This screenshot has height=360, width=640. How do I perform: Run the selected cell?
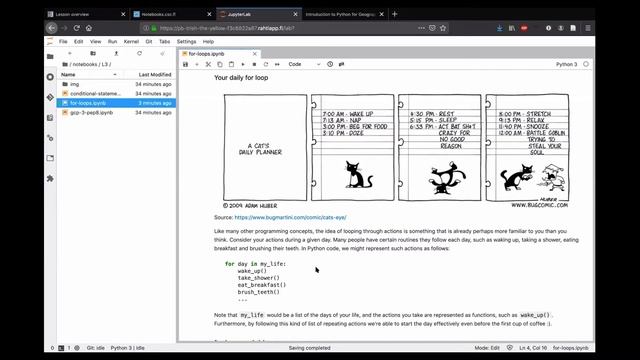243,64
